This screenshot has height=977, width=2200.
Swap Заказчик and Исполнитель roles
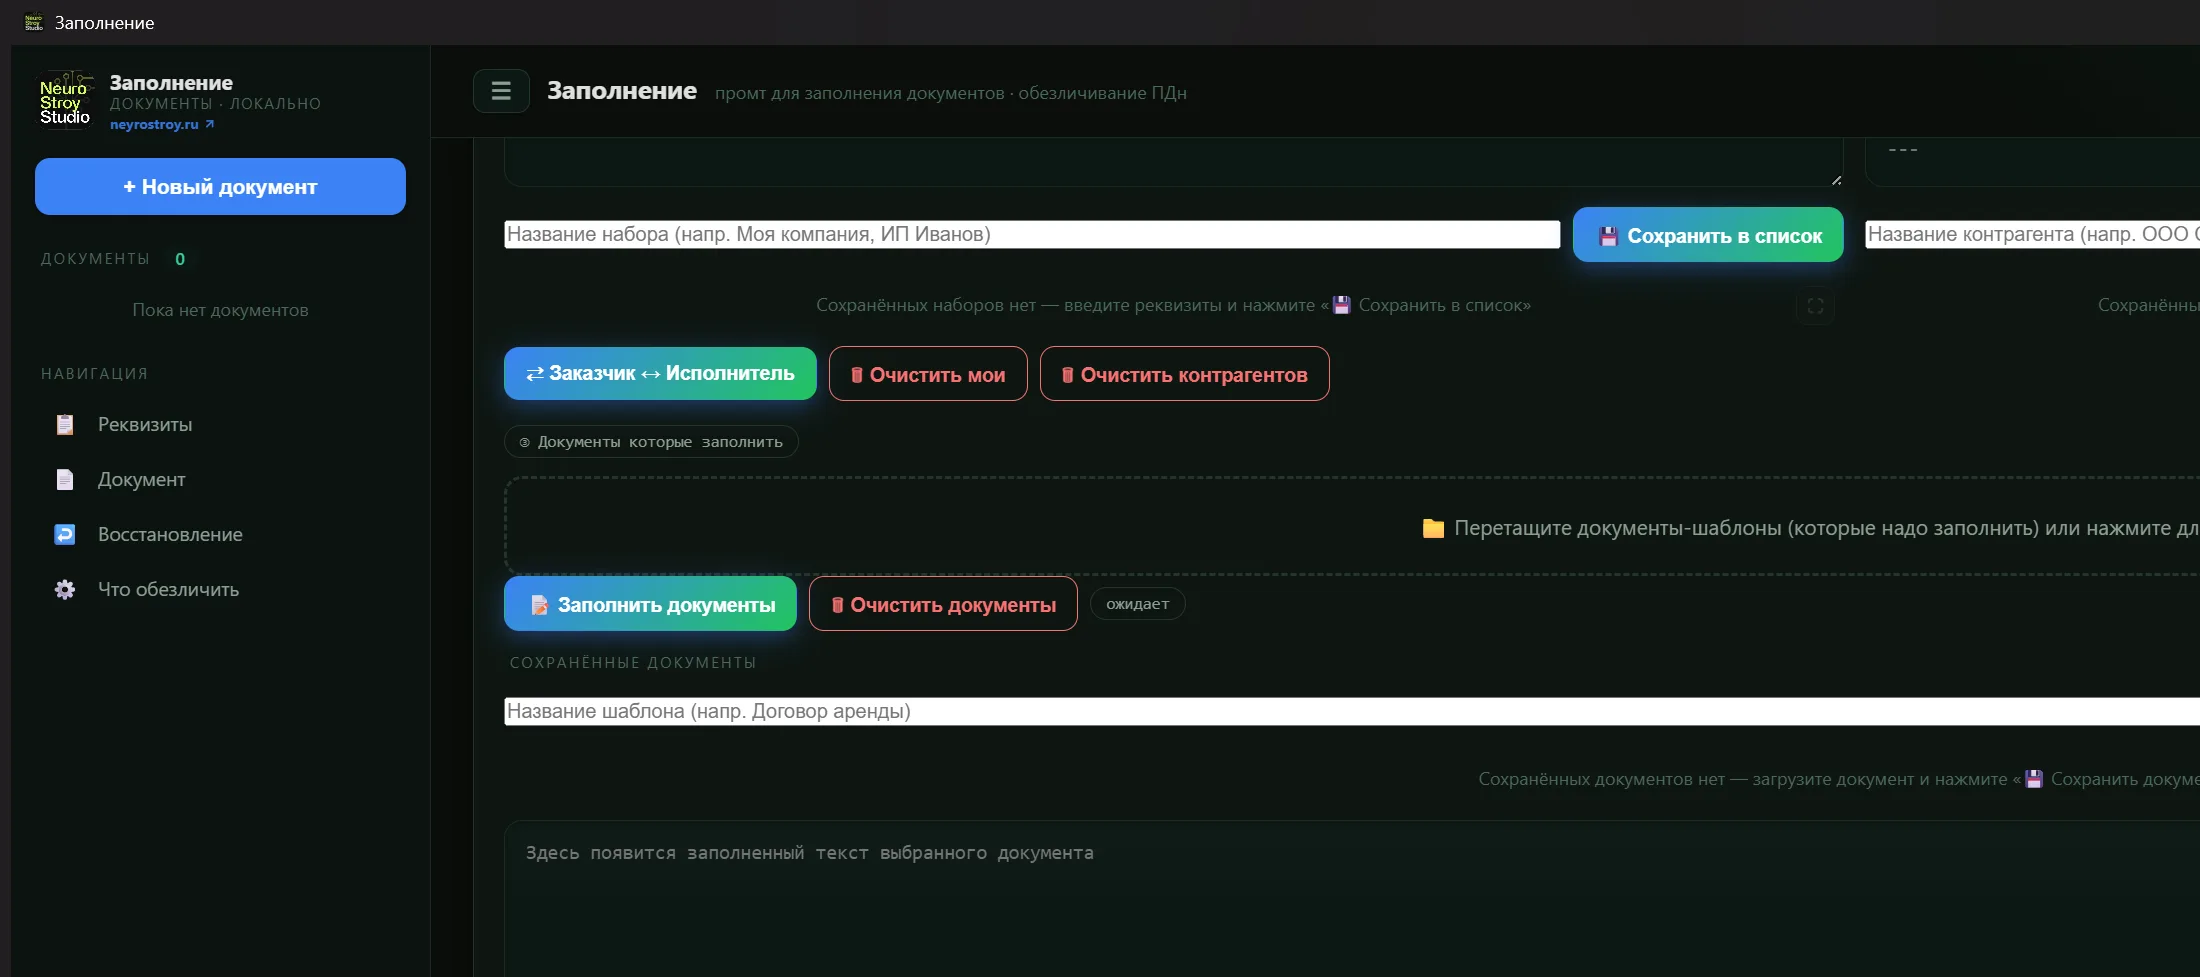(660, 373)
